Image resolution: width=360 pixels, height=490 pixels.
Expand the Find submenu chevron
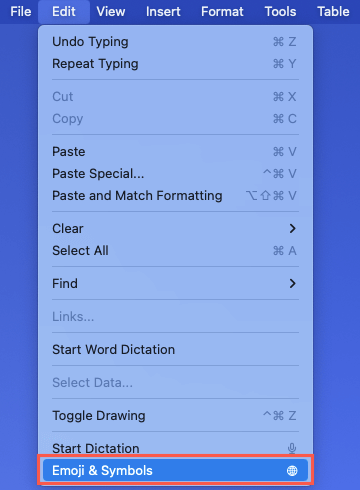pyautogui.click(x=292, y=284)
